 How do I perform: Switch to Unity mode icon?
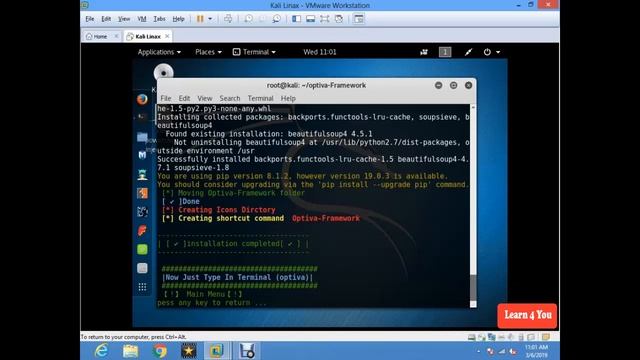tap(339, 19)
